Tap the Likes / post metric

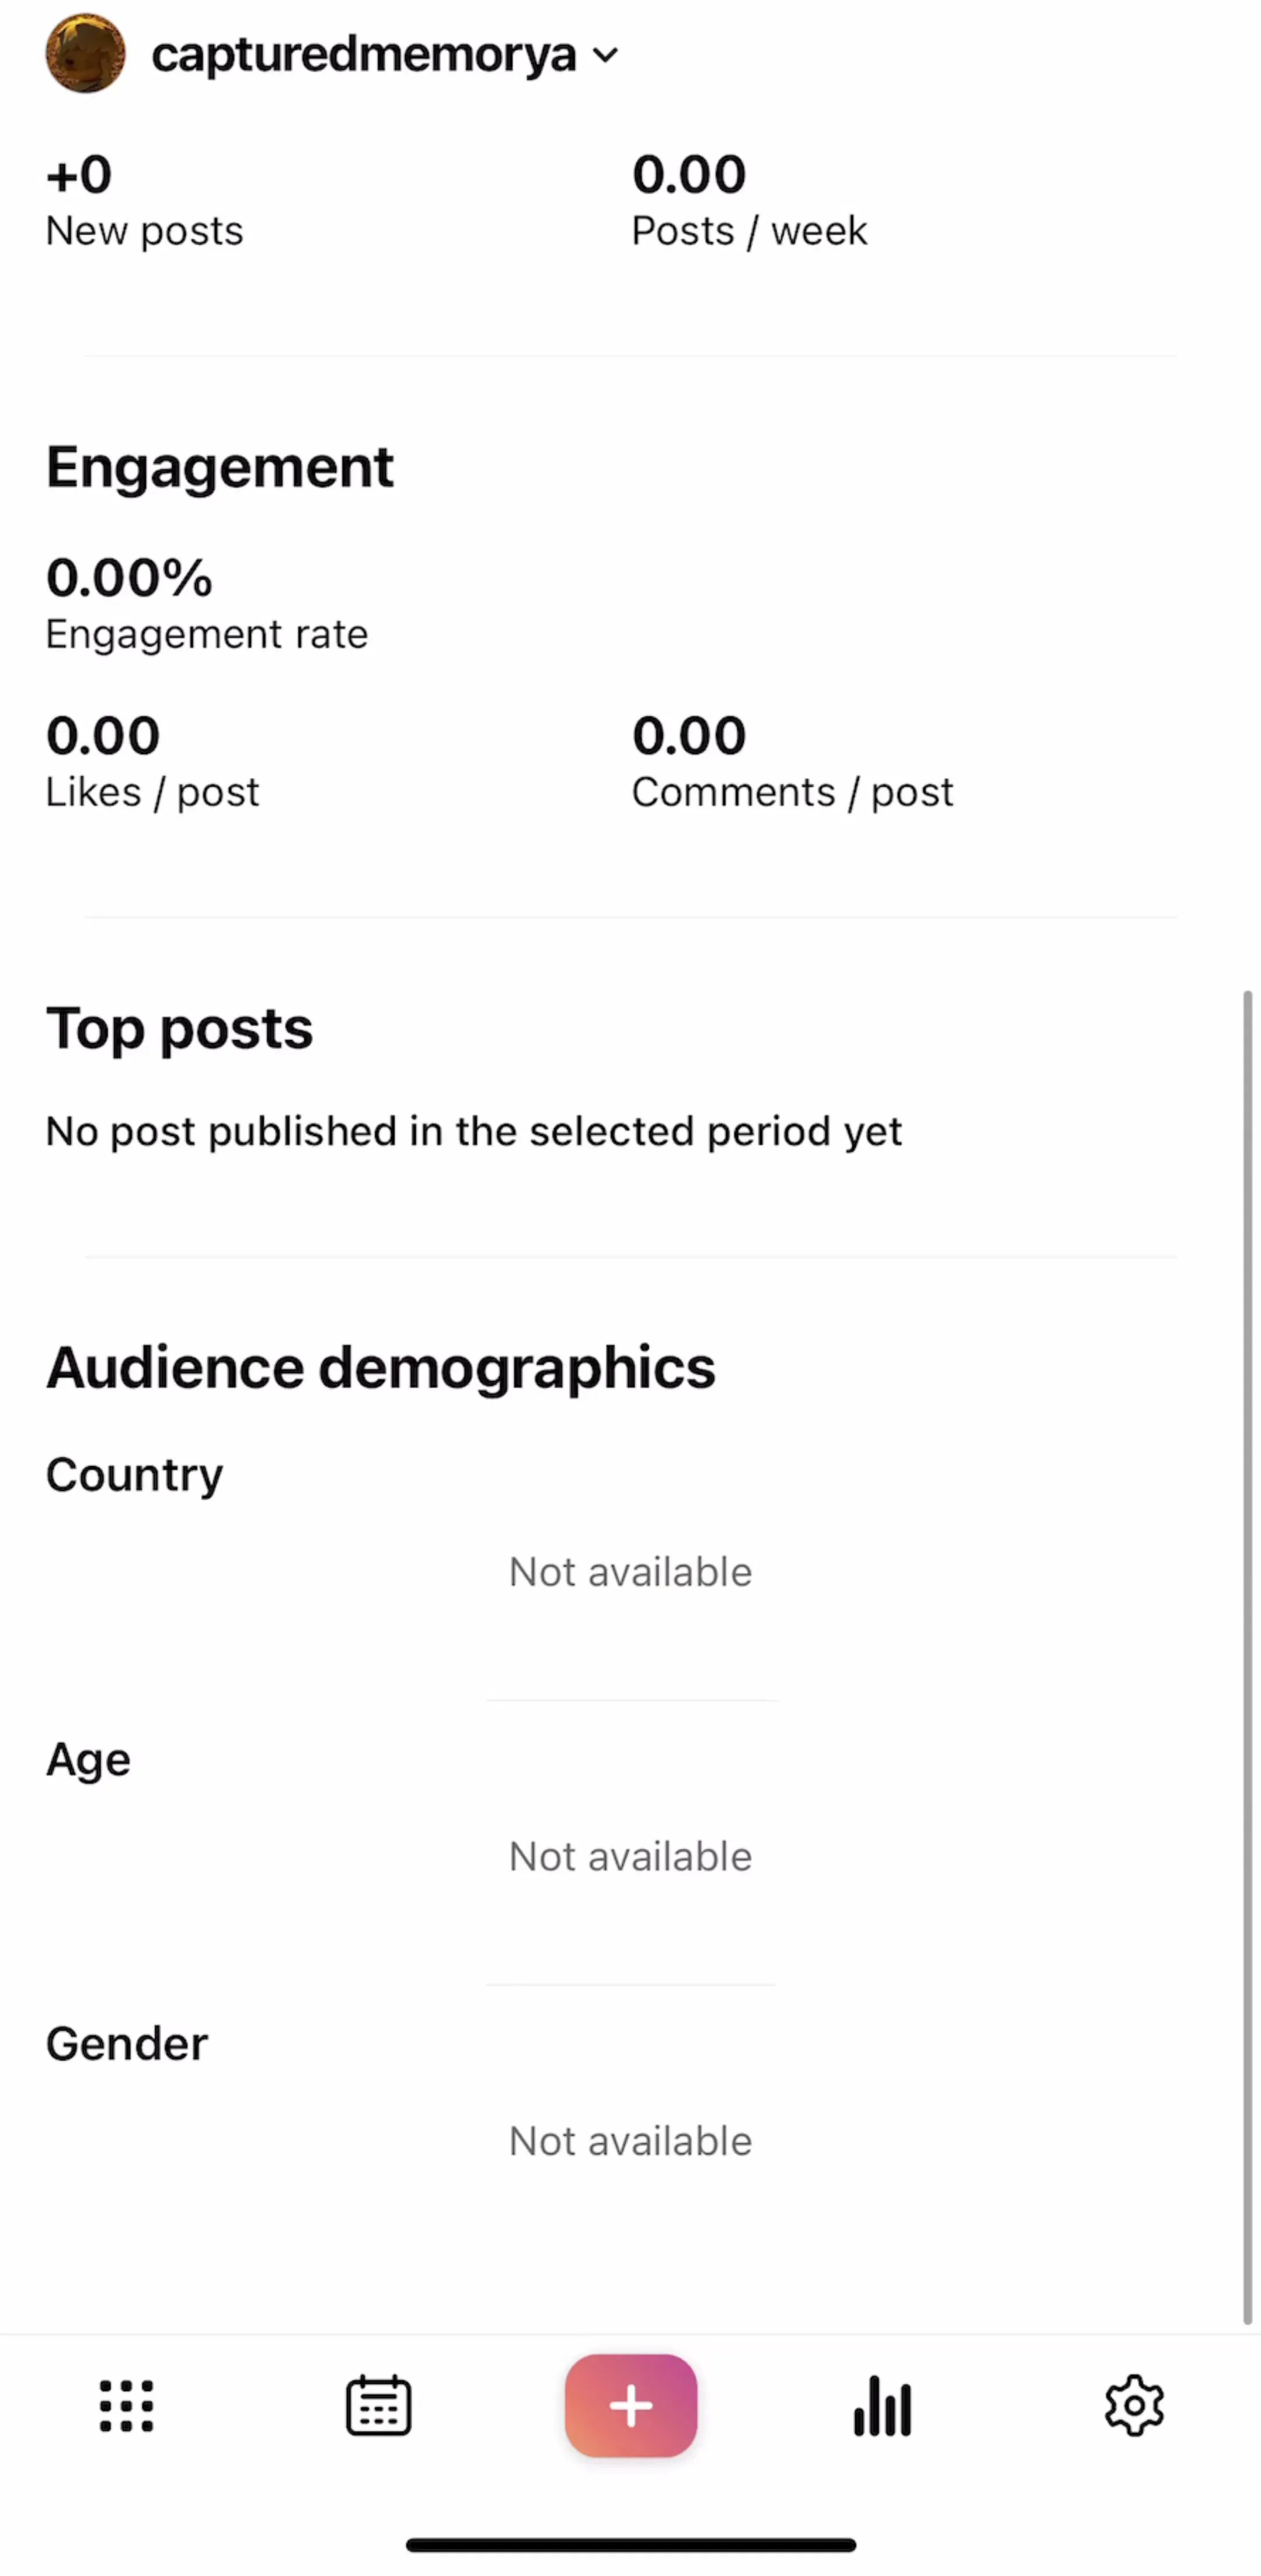pyautogui.click(x=153, y=761)
